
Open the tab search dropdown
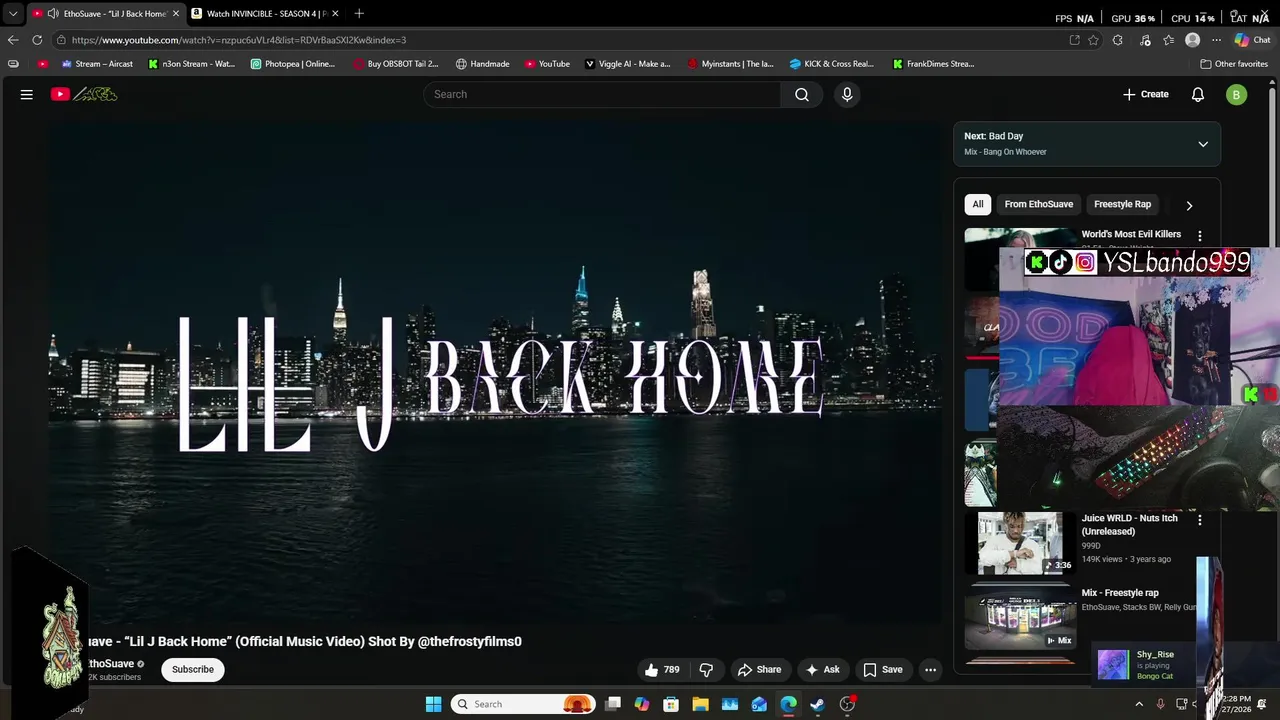click(13, 14)
